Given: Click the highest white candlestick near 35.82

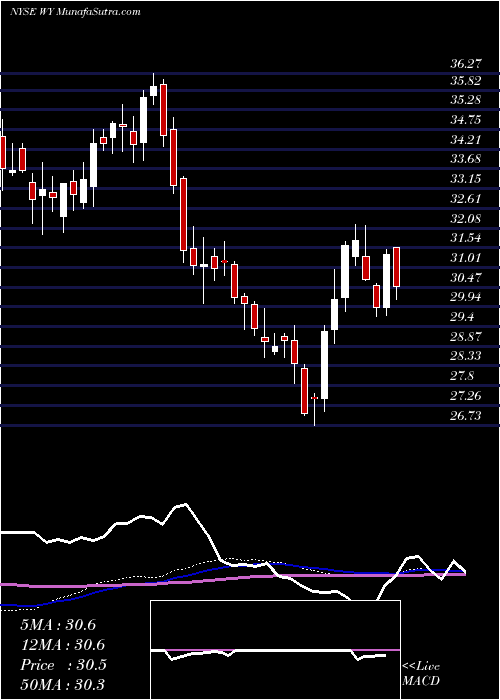Looking at the screenshot, I should [x=154, y=90].
